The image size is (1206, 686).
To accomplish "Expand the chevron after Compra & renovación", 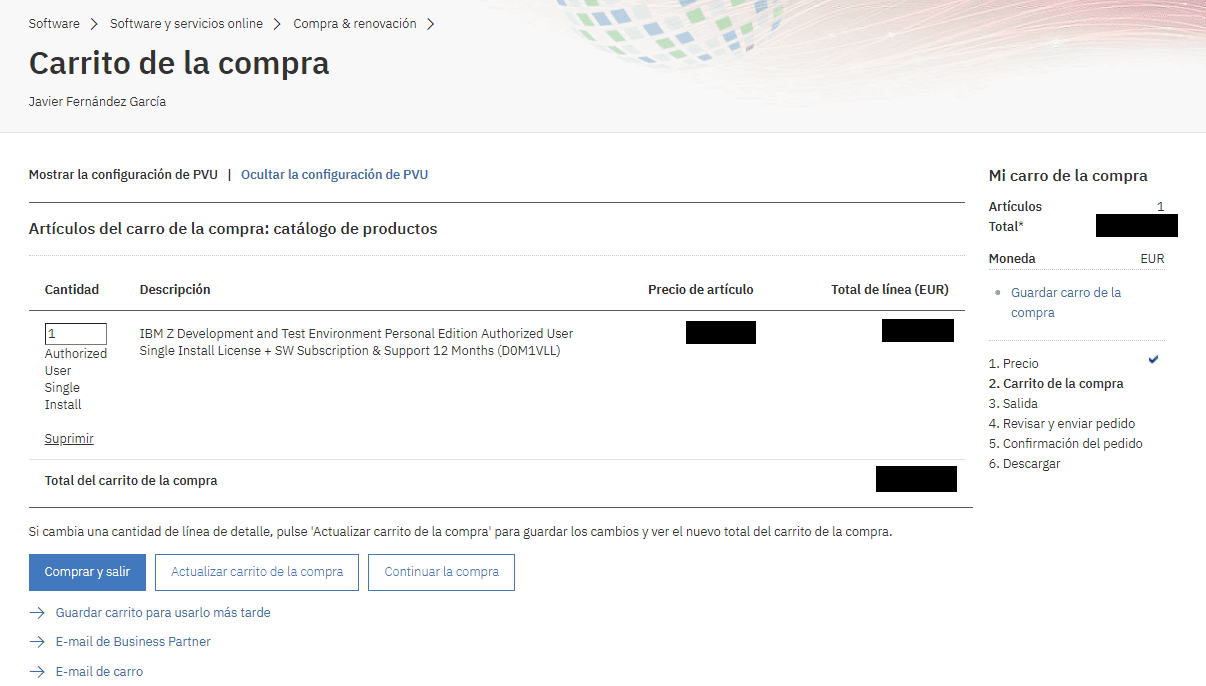I will coord(431,24).
